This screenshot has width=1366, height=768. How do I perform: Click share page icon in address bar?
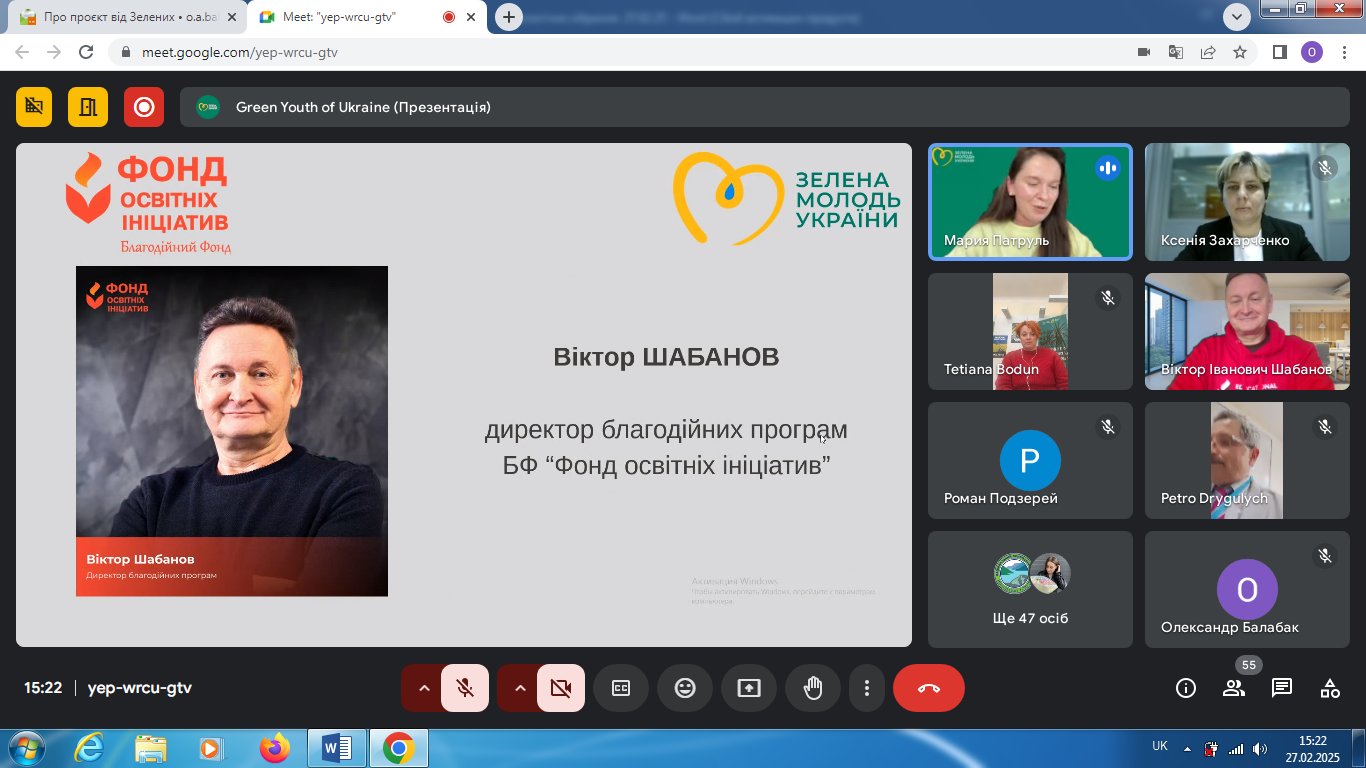tap(1208, 52)
